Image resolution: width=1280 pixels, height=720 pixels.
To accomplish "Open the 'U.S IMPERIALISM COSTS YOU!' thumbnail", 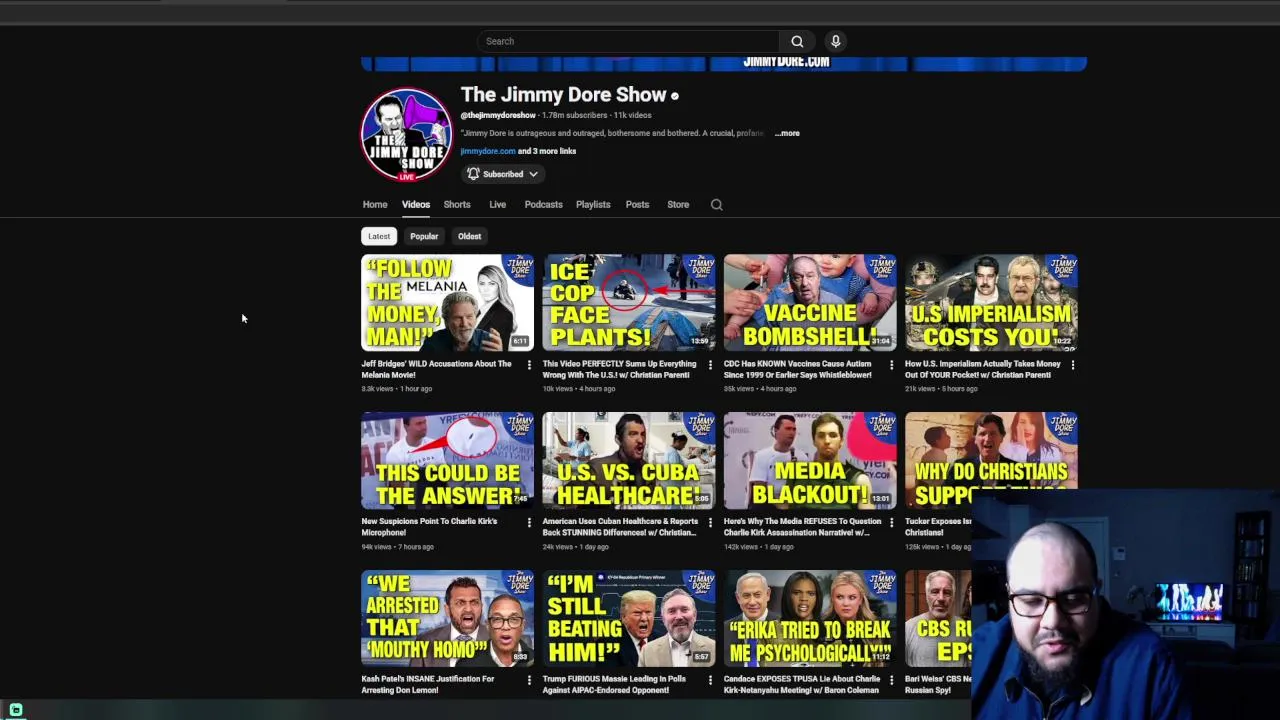I will coord(991,302).
